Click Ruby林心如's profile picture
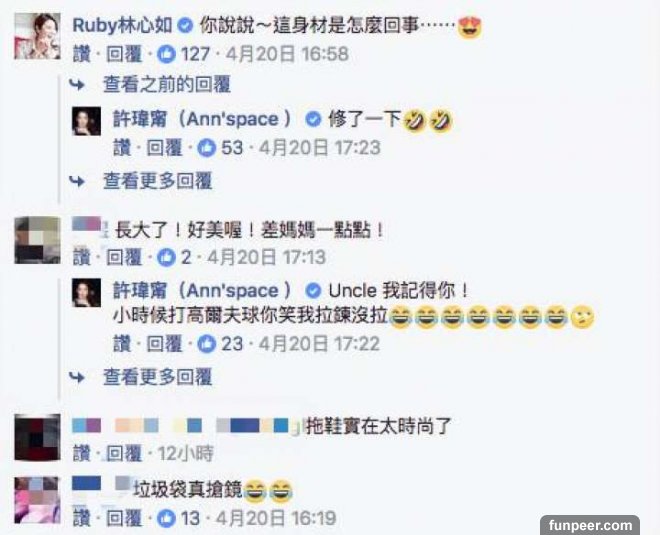Image resolution: width=660 pixels, height=535 pixels. pos(37,36)
